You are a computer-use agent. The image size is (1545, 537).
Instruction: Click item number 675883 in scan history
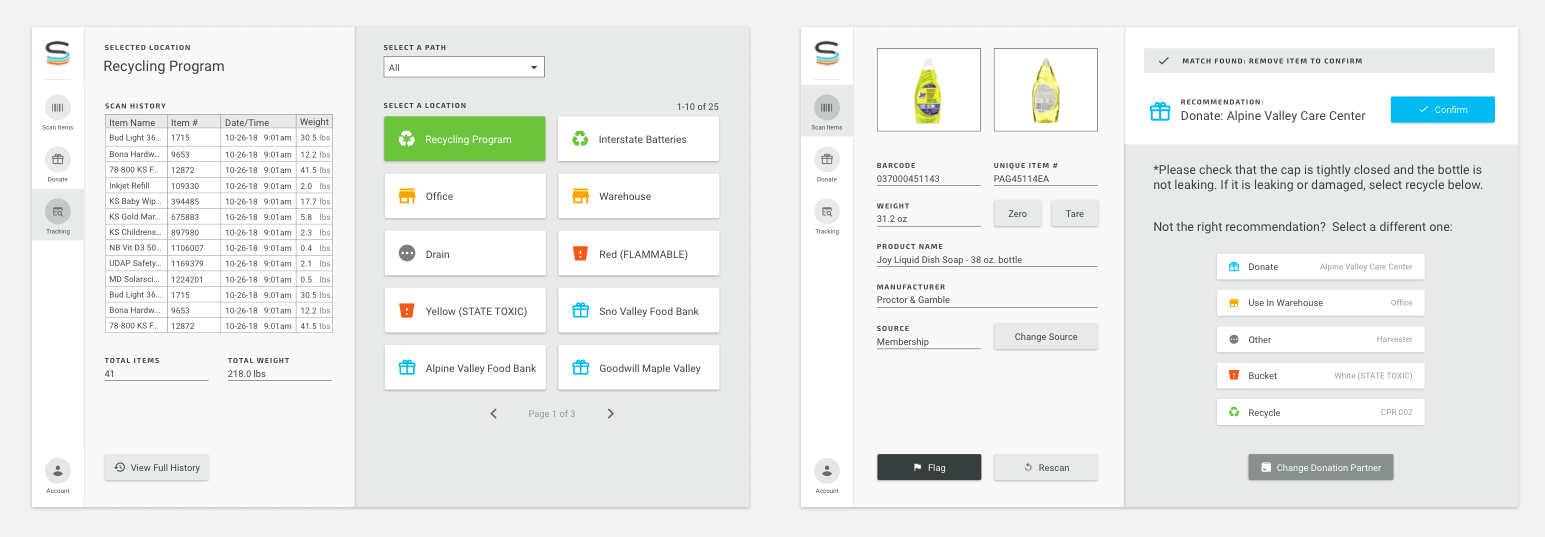(185, 217)
